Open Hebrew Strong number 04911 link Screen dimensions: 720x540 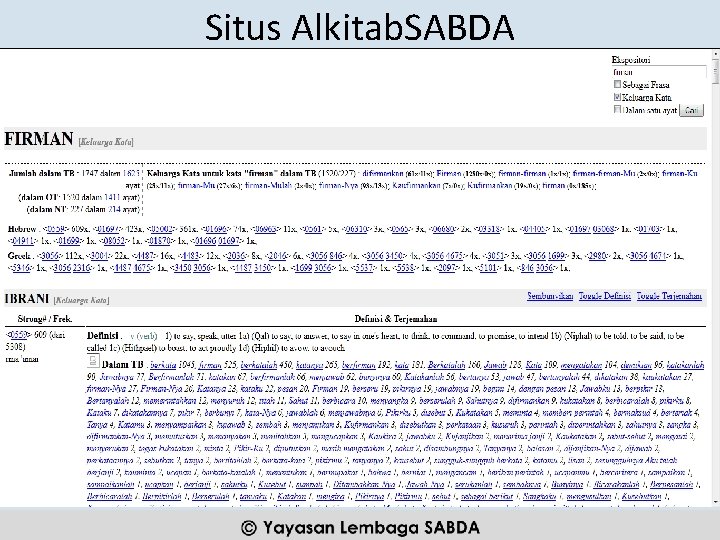click(x=22, y=241)
